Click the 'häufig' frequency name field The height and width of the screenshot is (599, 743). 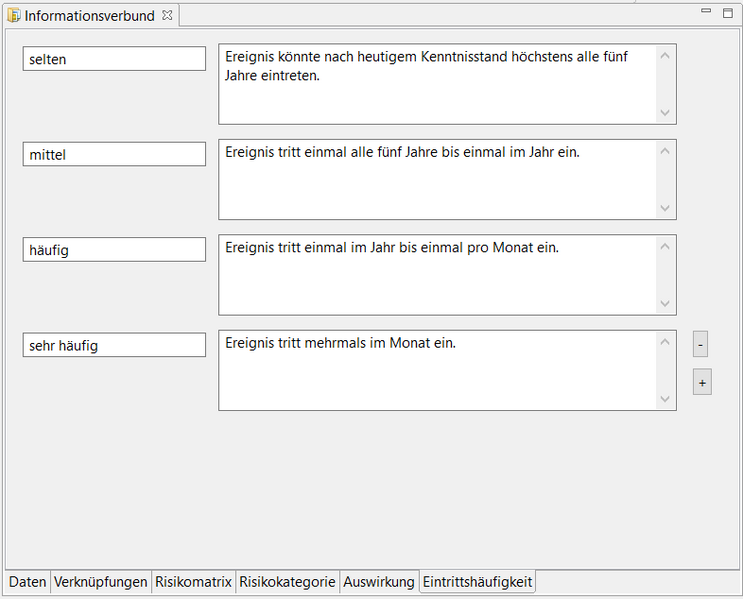pos(114,249)
